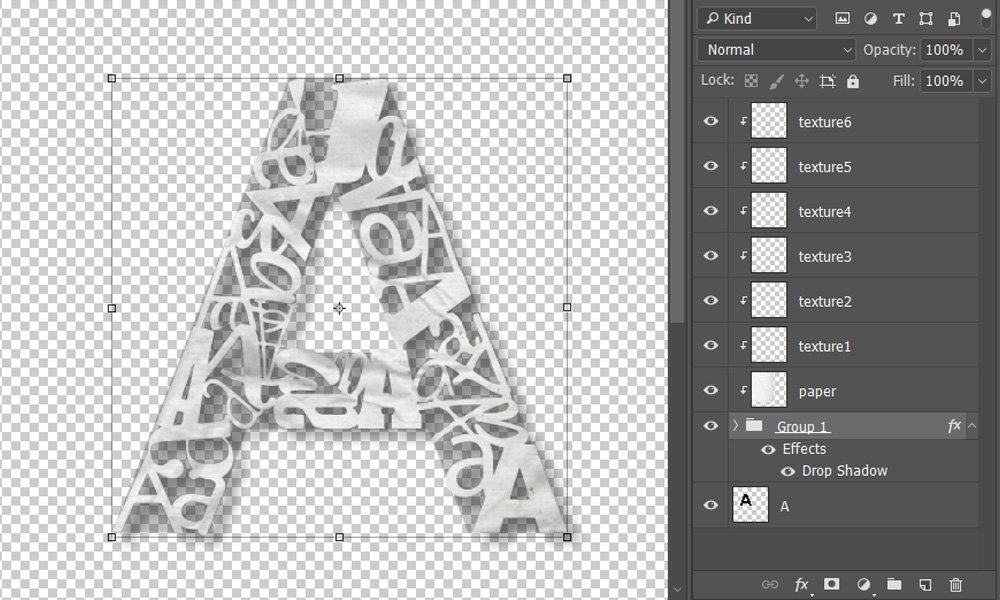Filter layers by type layer icon
The height and width of the screenshot is (600, 1000).
pyautogui.click(x=898, y=18)
